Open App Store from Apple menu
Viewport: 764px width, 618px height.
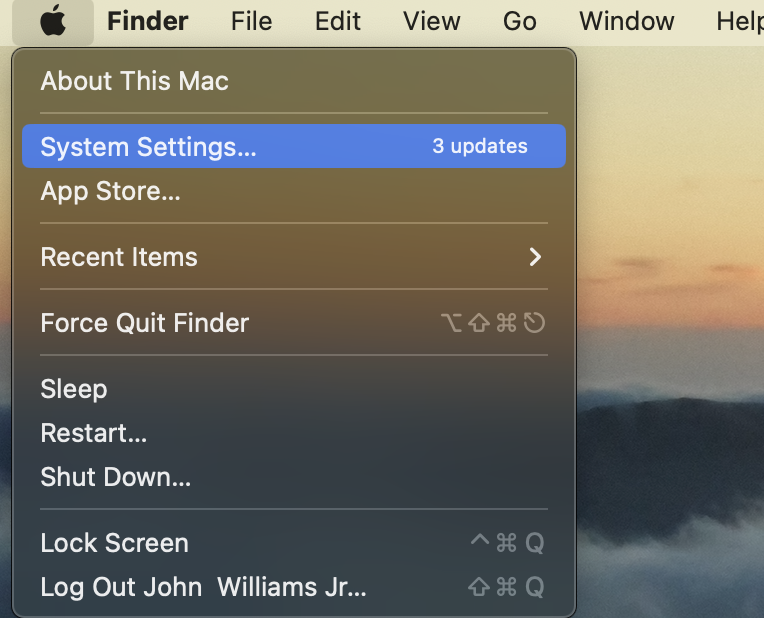294,191
